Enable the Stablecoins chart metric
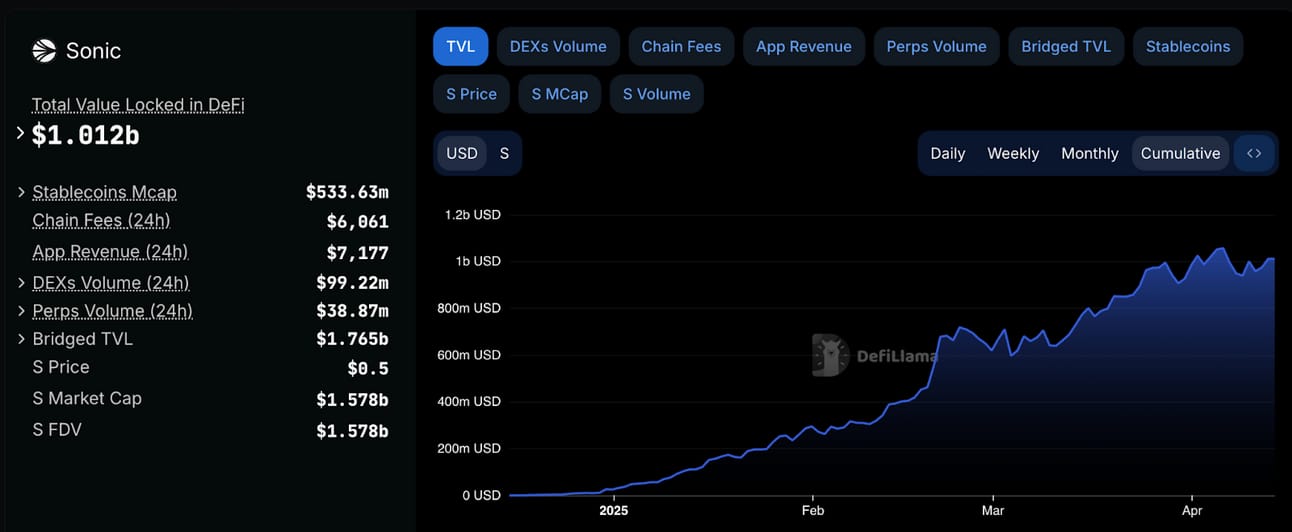The height and width of the screenshot is (532, 1292). pyautogui.click(x=1188, y=46)
